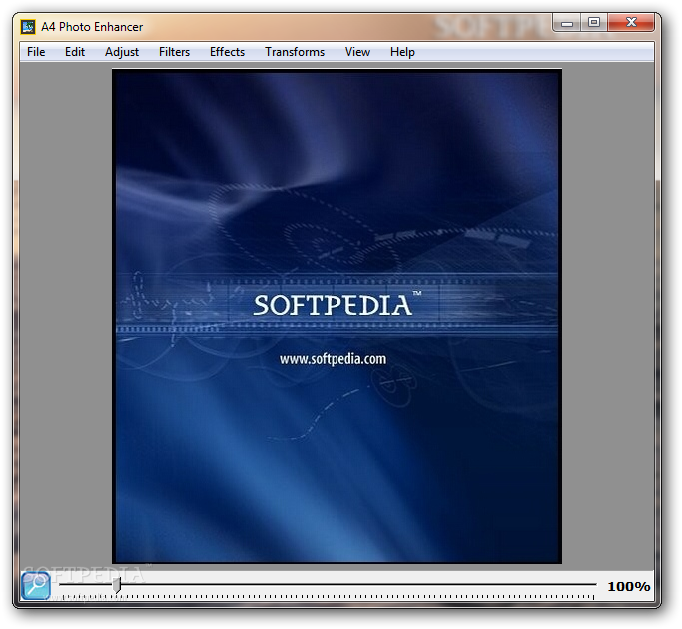Click the 100% zoom level readout
The height and width of the screenshot is (629, 682).
629,586
